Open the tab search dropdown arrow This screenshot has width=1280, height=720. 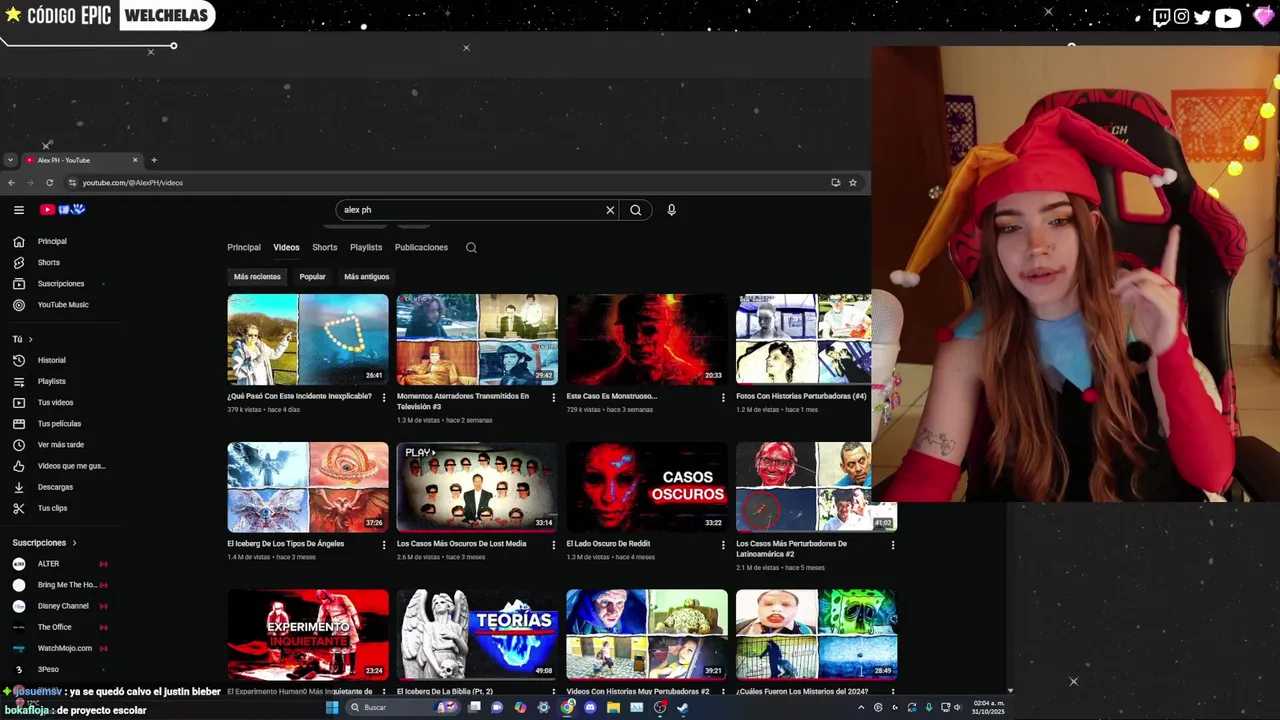(10, 160)
